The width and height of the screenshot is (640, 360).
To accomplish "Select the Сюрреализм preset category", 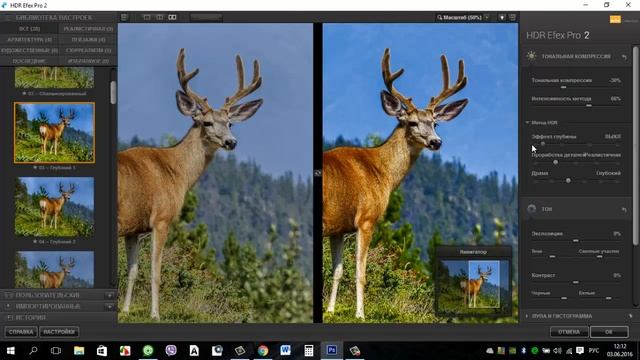I will [88, 50].
